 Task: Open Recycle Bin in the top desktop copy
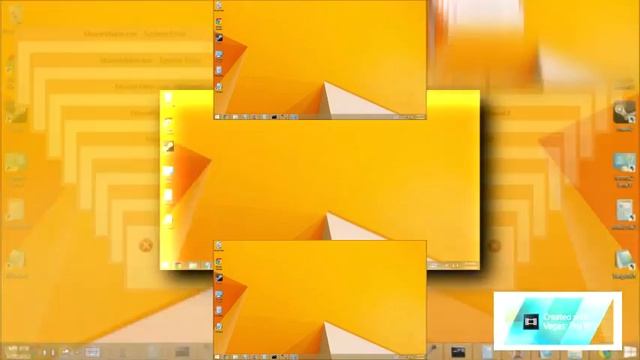(x=219, y=5)
